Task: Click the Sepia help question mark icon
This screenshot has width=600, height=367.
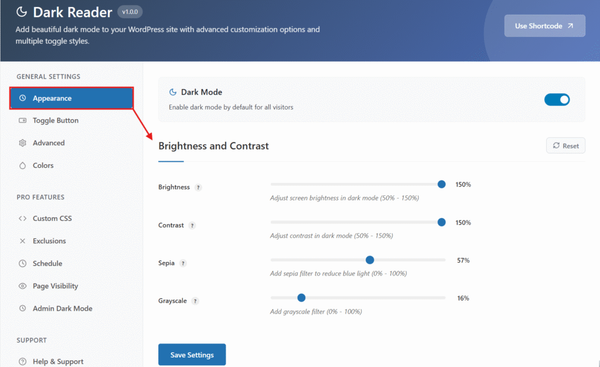Action: click(x=183, y=263)
